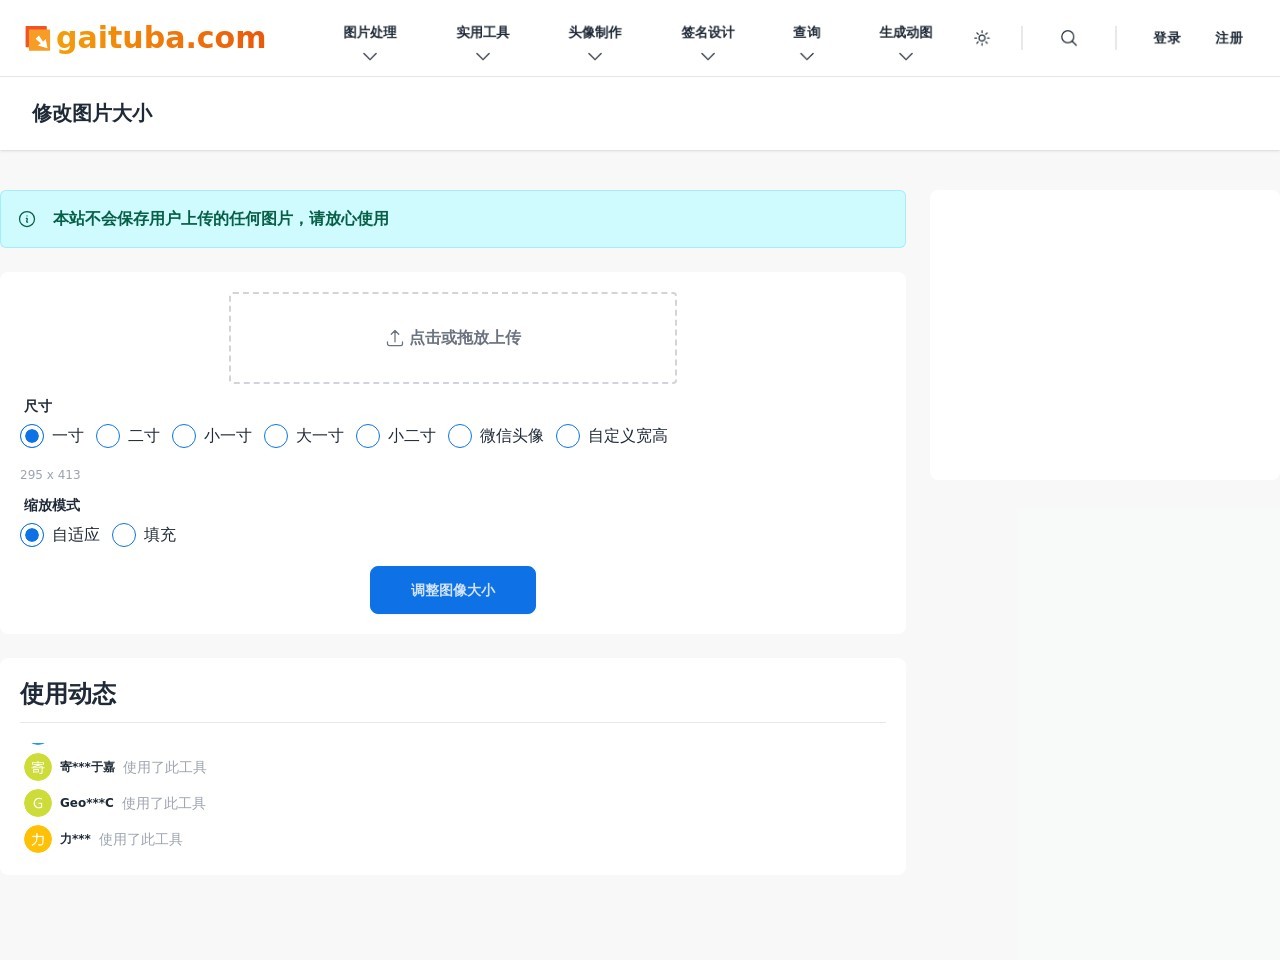Screen dimensions: 1280x960
Task: Click the avatar icon for 寄***于嘉
Action: point(38,767)
